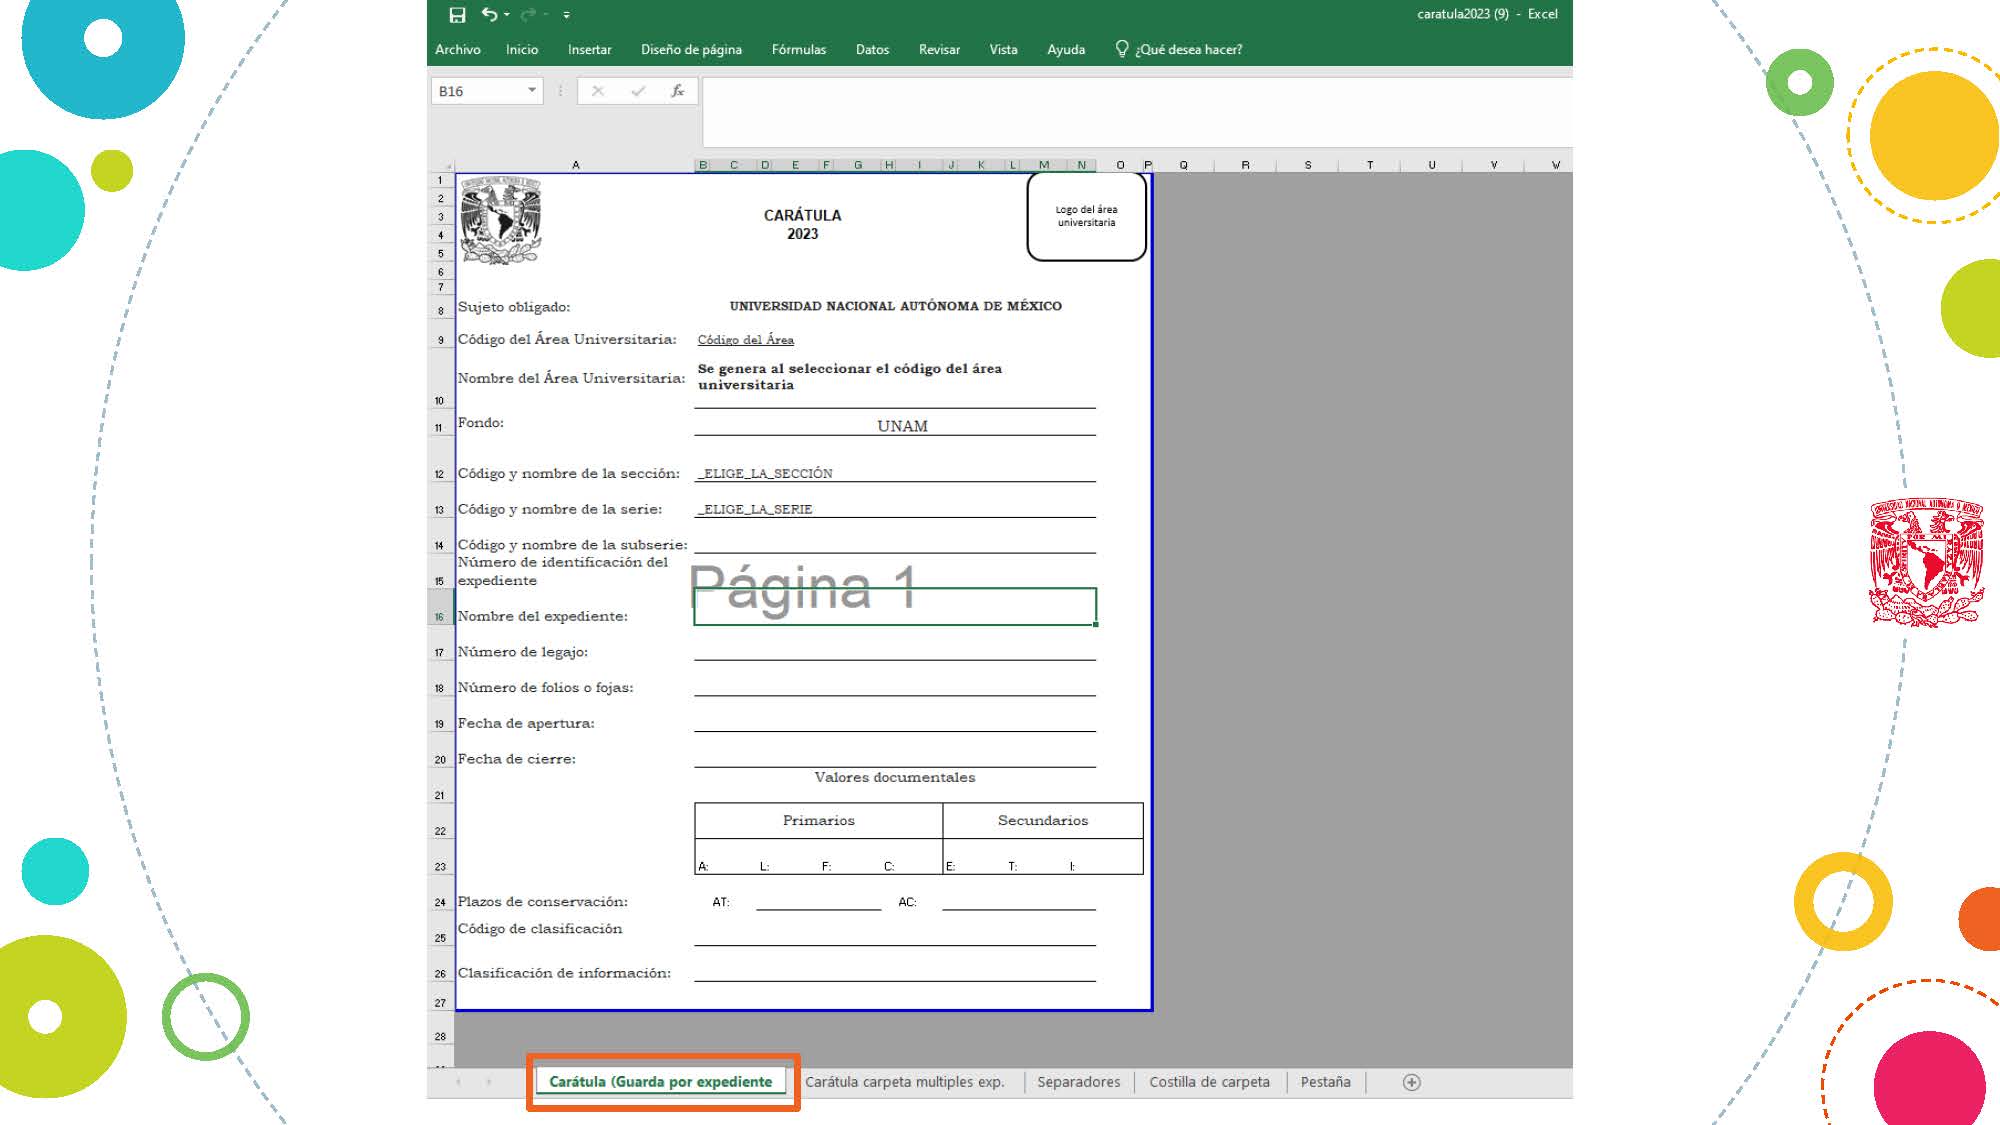The width and height of the screenshot is (2000, 1125).
Task: Click the previous sheet navigation arrow
Action: 458,1082
